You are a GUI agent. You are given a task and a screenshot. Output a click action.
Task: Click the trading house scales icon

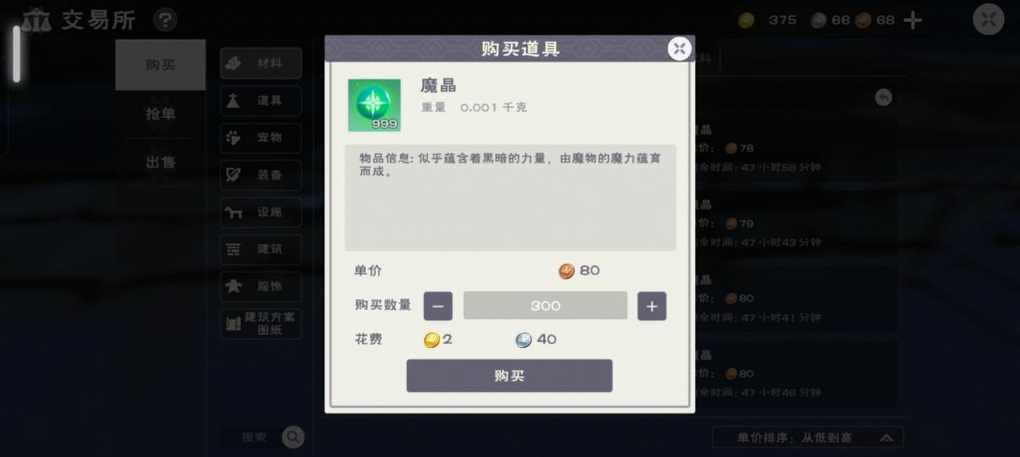coord(36,20)
